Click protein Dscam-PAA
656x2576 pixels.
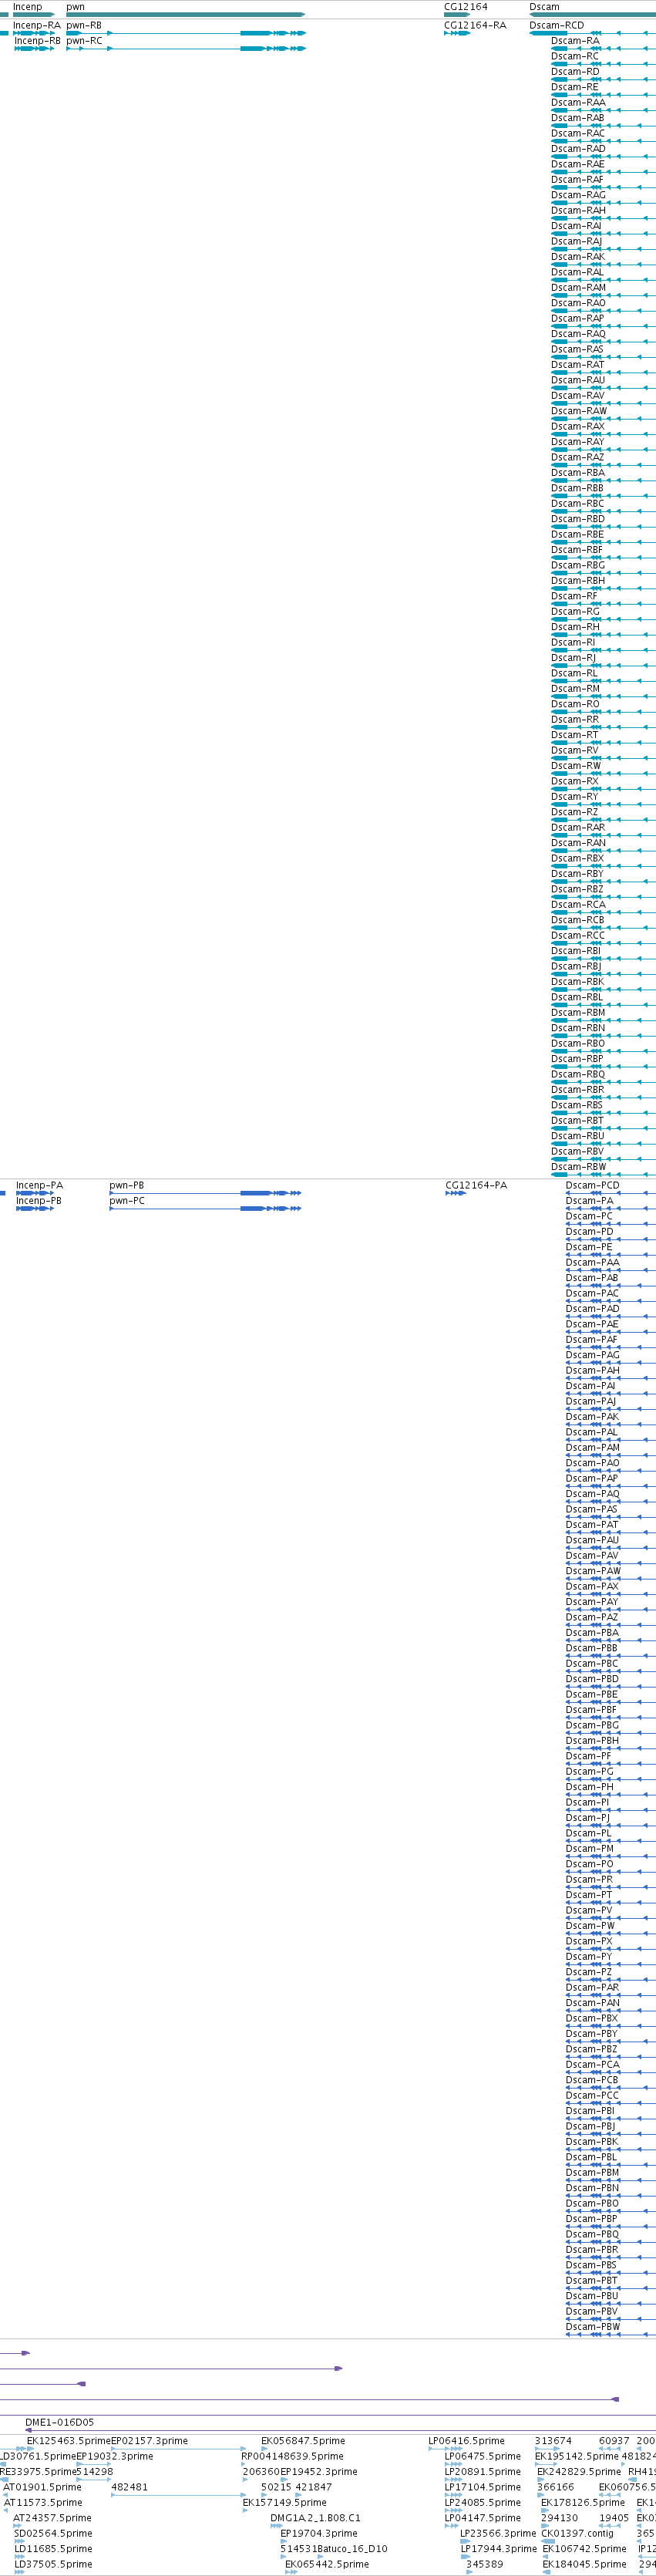[x=592, y=1263]
